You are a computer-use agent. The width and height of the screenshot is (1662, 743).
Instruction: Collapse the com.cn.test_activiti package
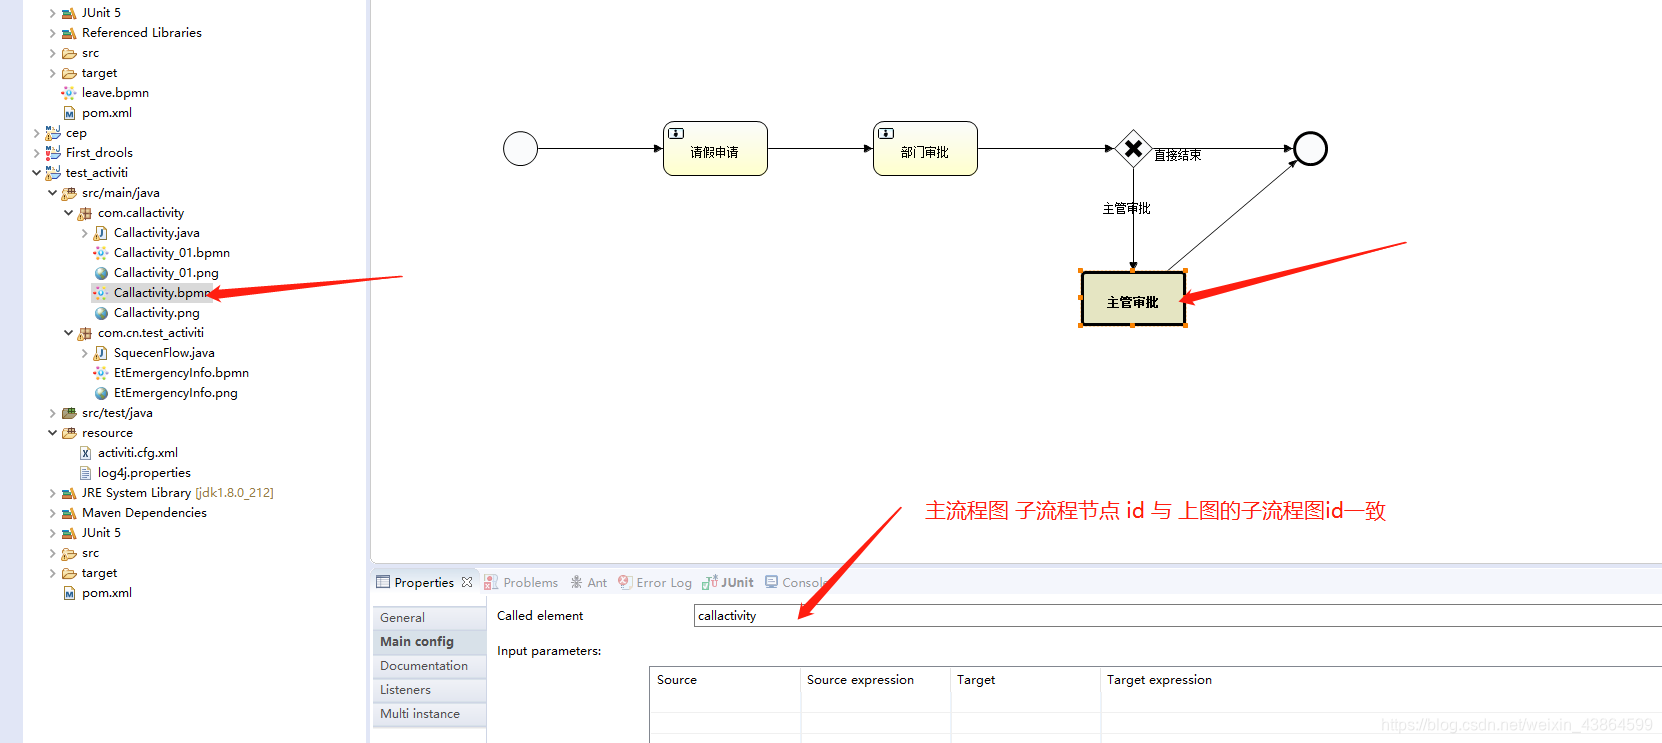point(69,333)
